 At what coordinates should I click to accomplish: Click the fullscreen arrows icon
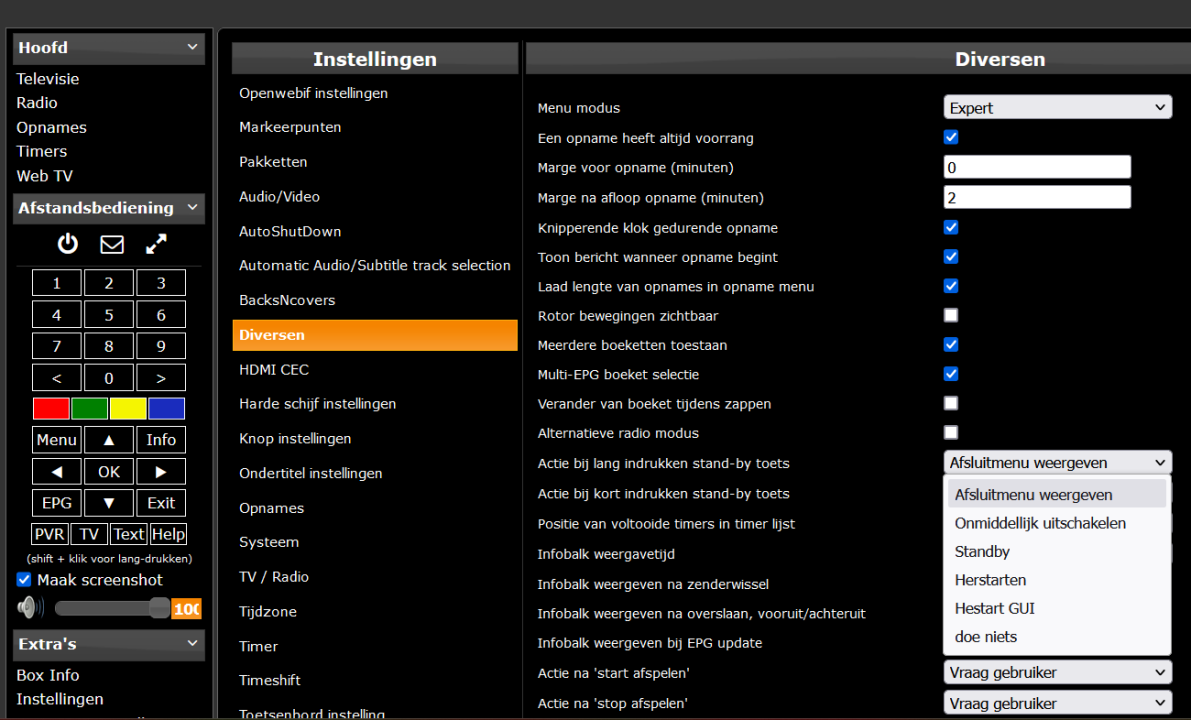[x=155, y=243]
